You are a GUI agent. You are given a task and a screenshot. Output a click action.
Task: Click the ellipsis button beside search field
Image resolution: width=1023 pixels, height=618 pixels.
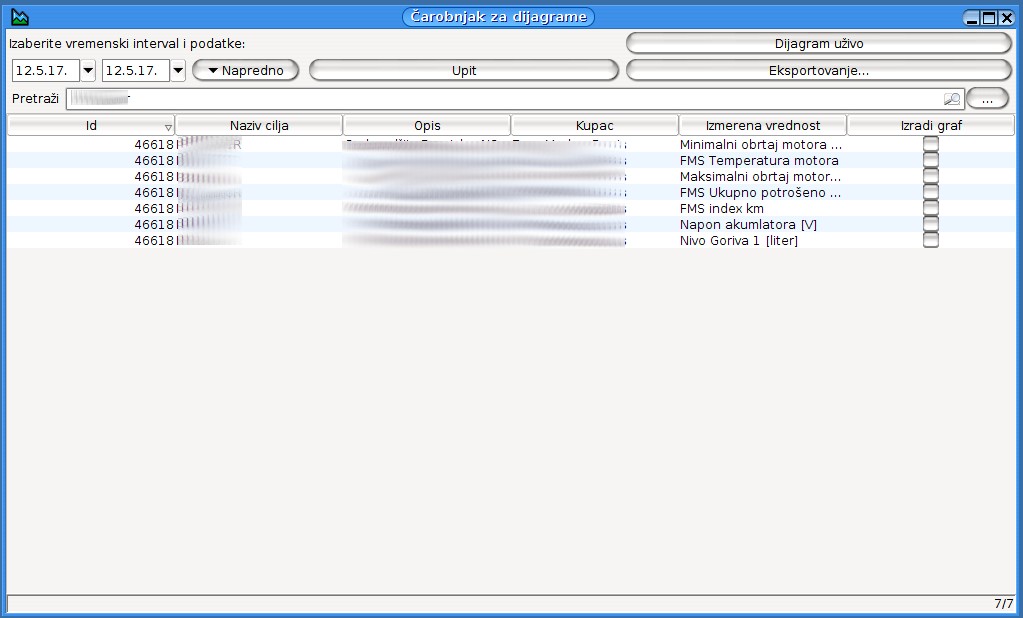coord(987,99)
